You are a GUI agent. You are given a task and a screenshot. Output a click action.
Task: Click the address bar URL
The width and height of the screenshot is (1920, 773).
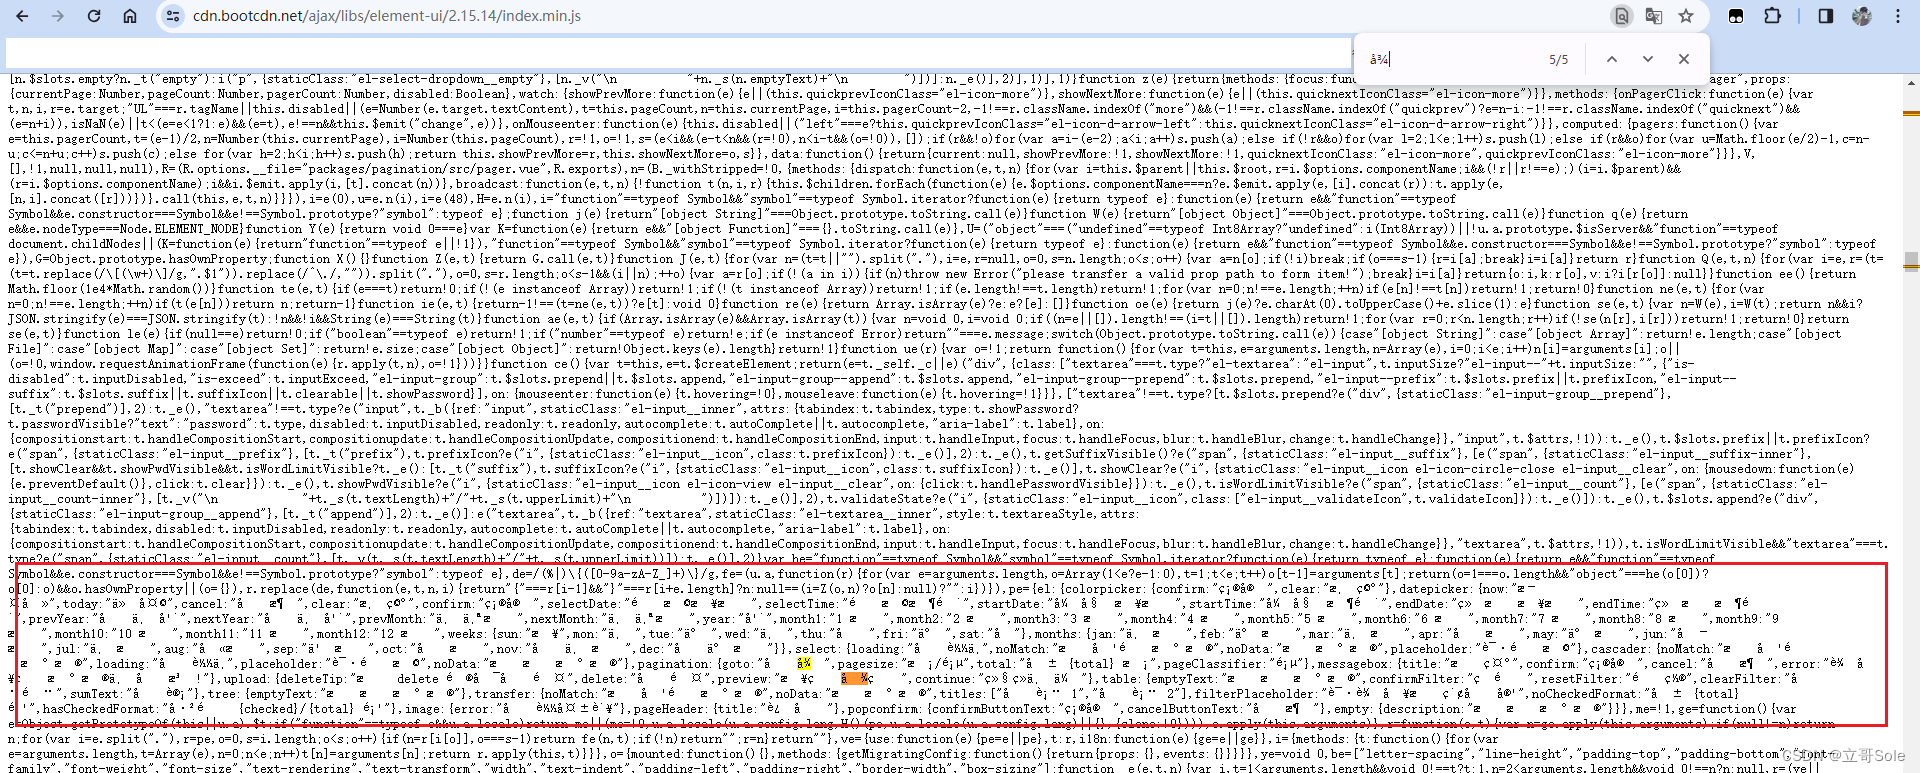[x=386, y=16]
